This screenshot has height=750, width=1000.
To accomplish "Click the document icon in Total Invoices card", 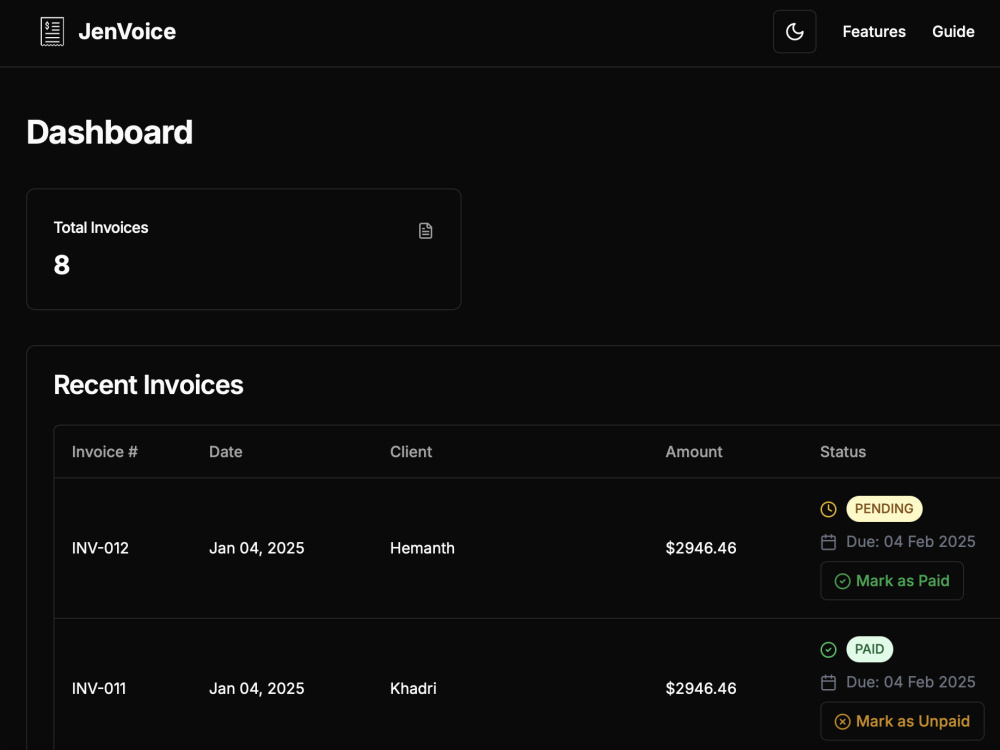I will [x=425, y=231].
